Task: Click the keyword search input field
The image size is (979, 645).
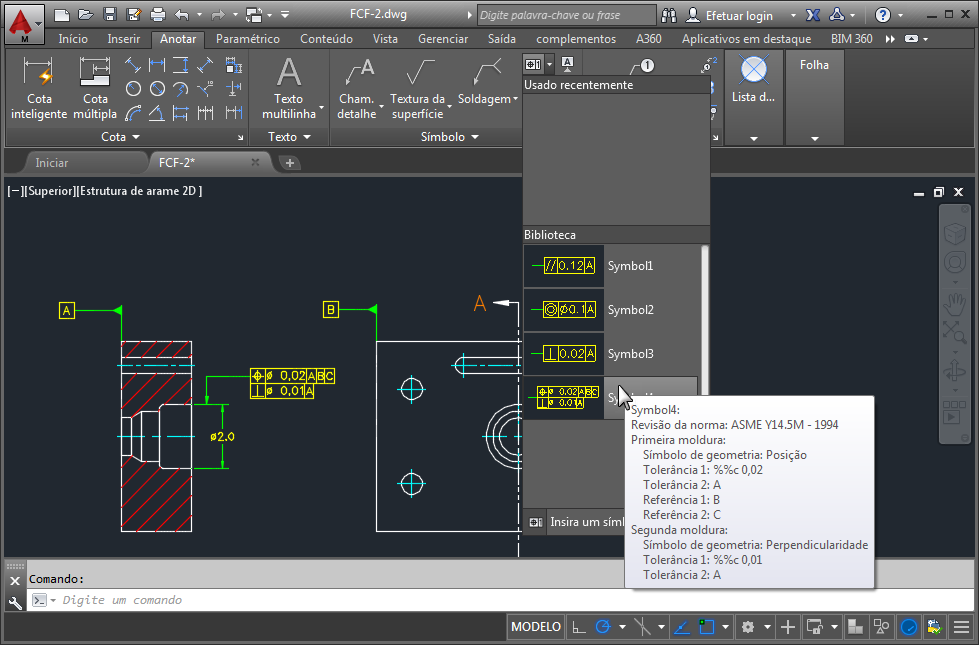Action: click(567, 15)
